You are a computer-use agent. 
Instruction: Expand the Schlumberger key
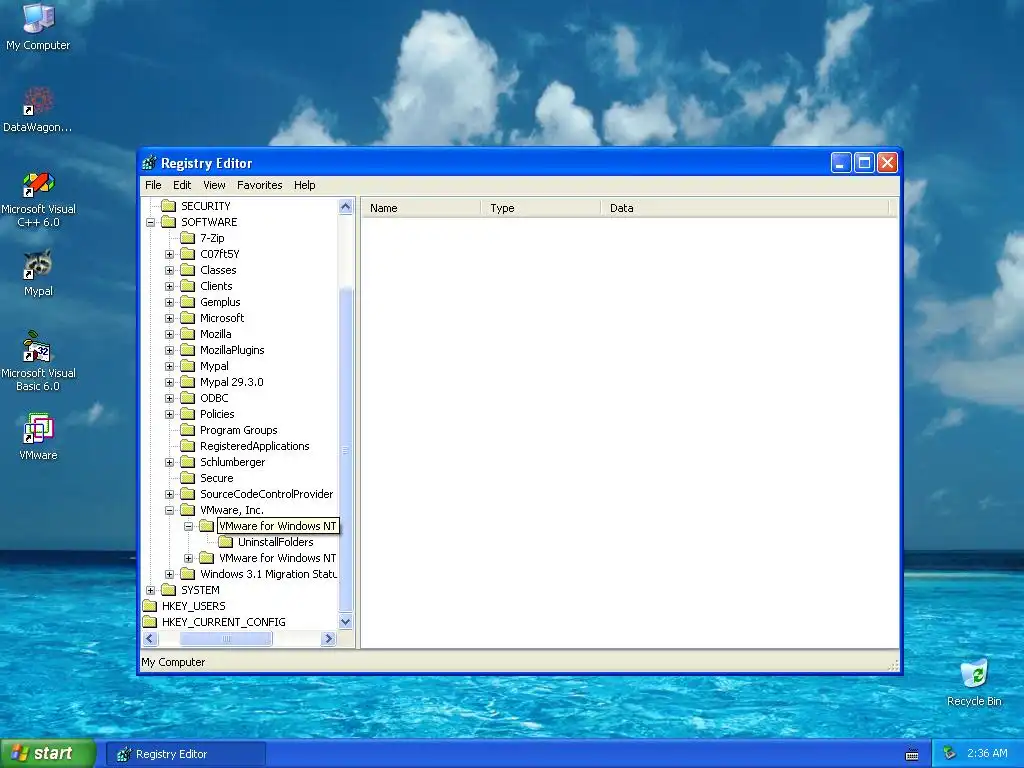170,462
